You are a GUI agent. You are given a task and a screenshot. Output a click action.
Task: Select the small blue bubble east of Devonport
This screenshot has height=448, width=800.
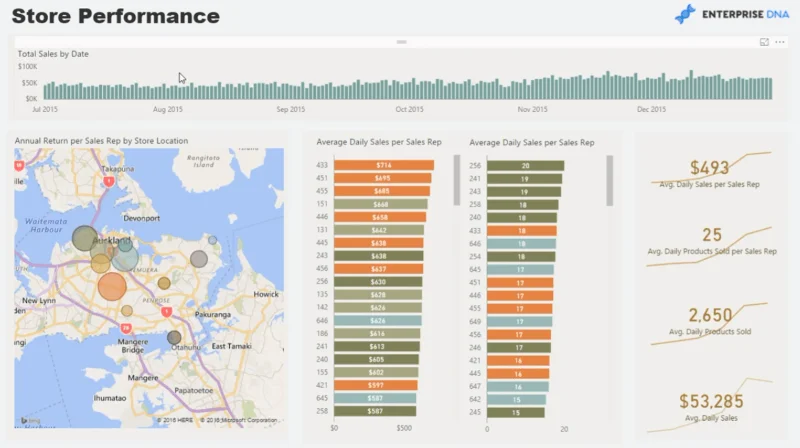(x=212, y=240)
